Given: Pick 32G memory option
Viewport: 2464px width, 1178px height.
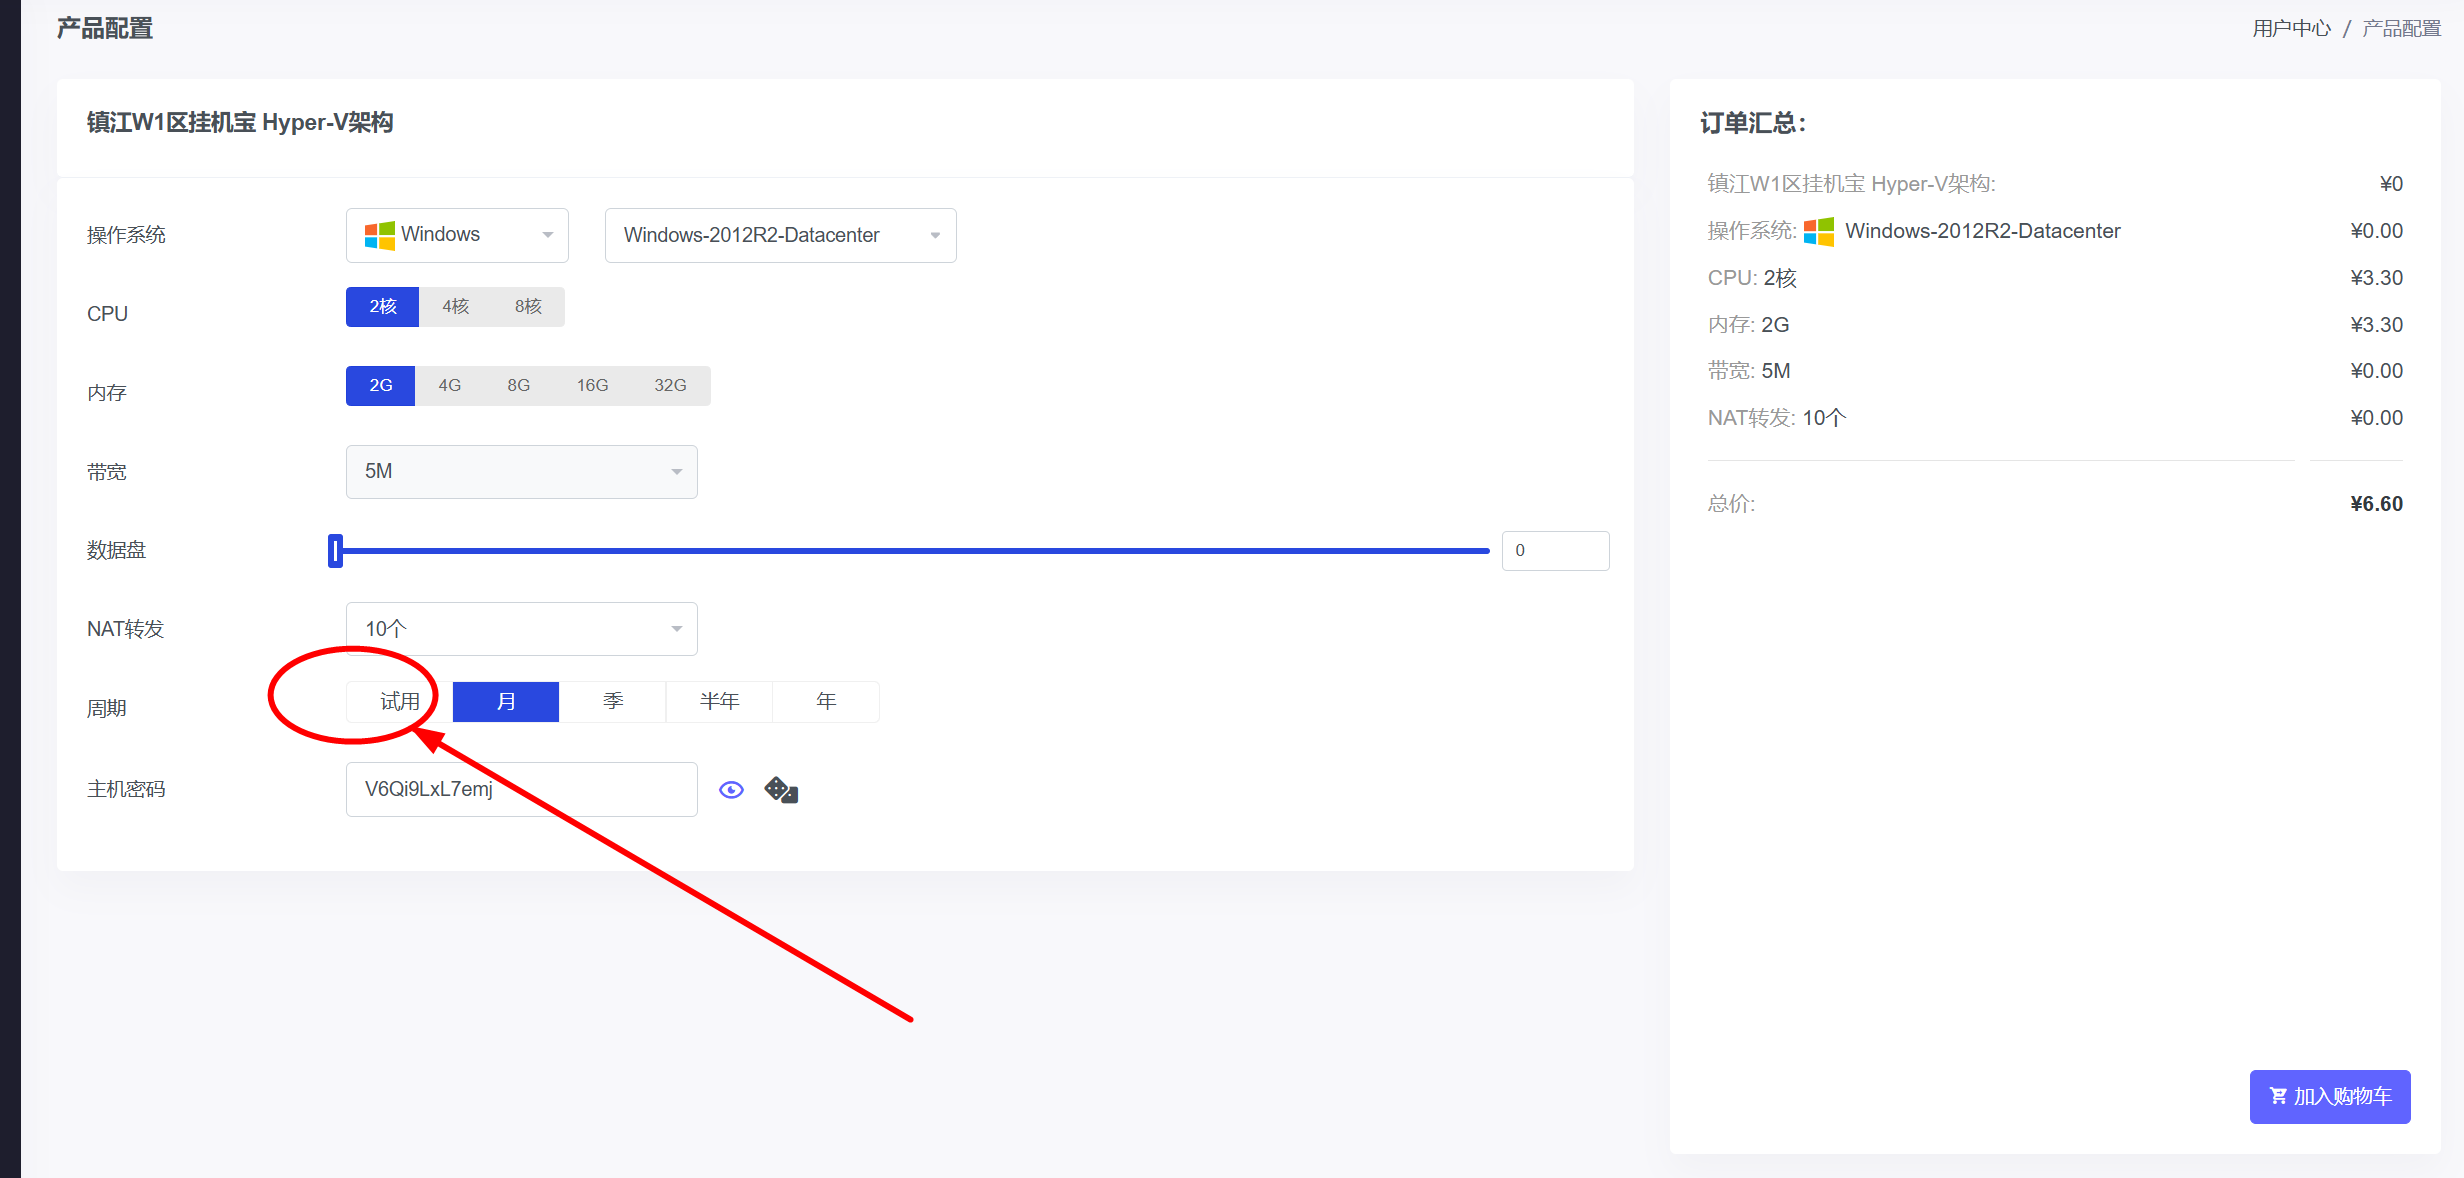Looking at the screenshot, I should pyautogui.click(x=670, y=385).
